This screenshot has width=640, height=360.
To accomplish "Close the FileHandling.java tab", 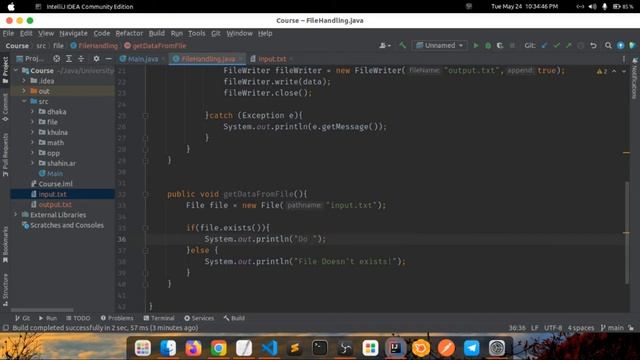I will (x=241, y=59).
